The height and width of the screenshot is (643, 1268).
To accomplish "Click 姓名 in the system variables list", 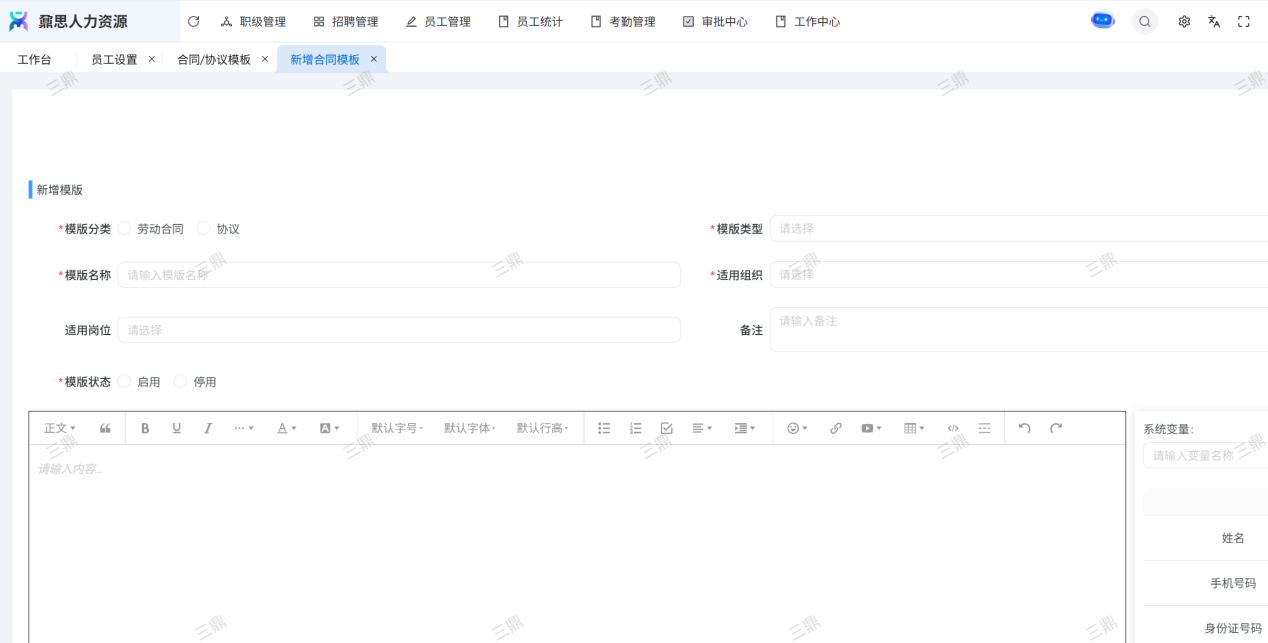I will tap(1232, 538).
